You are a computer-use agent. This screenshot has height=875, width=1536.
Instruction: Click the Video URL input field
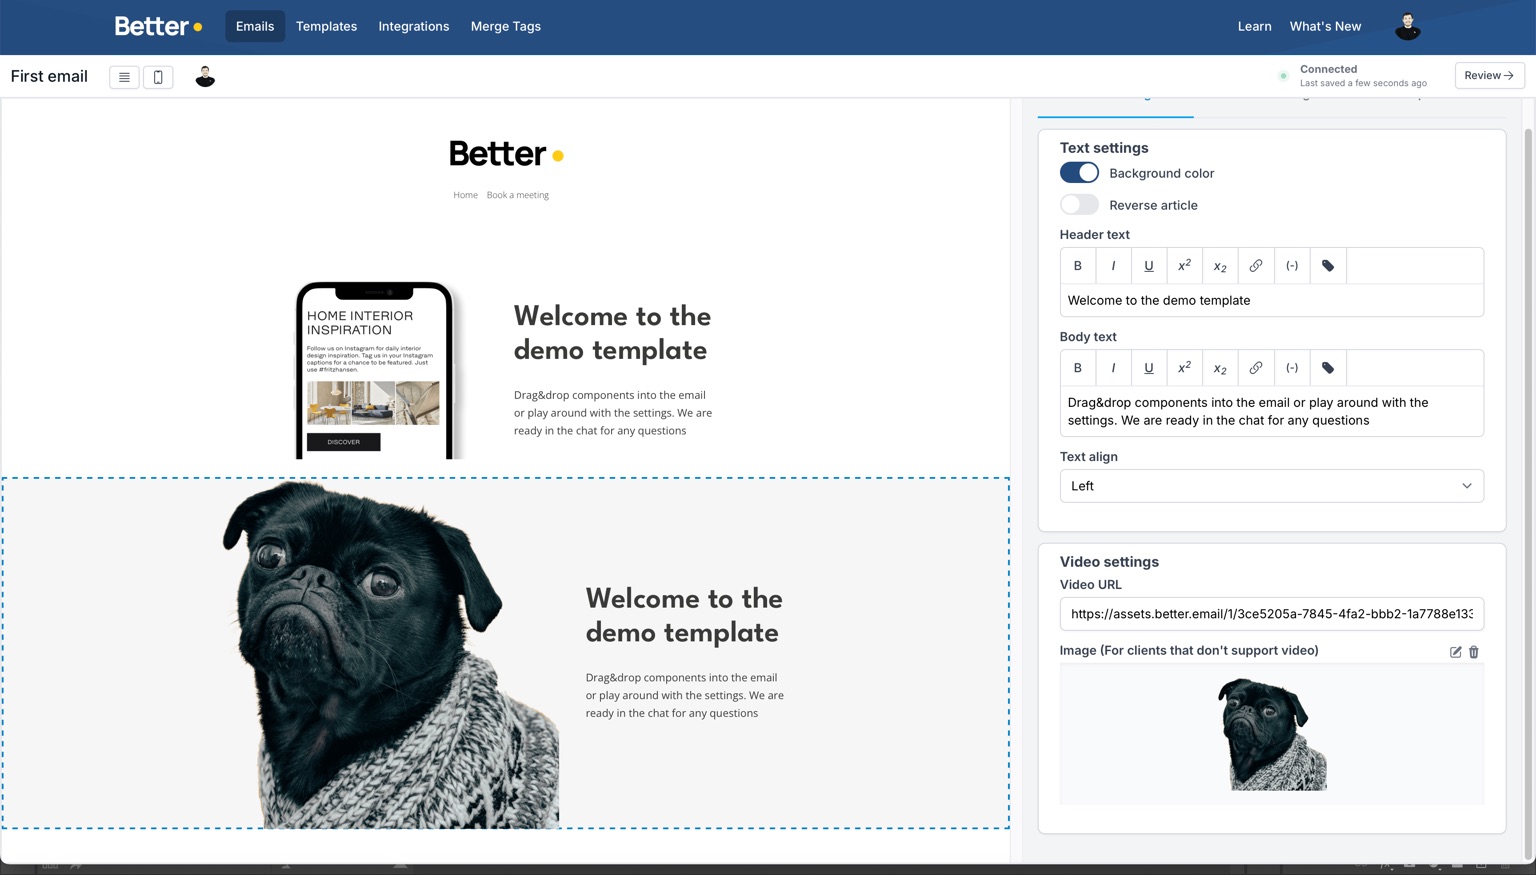click(1271, 614)
